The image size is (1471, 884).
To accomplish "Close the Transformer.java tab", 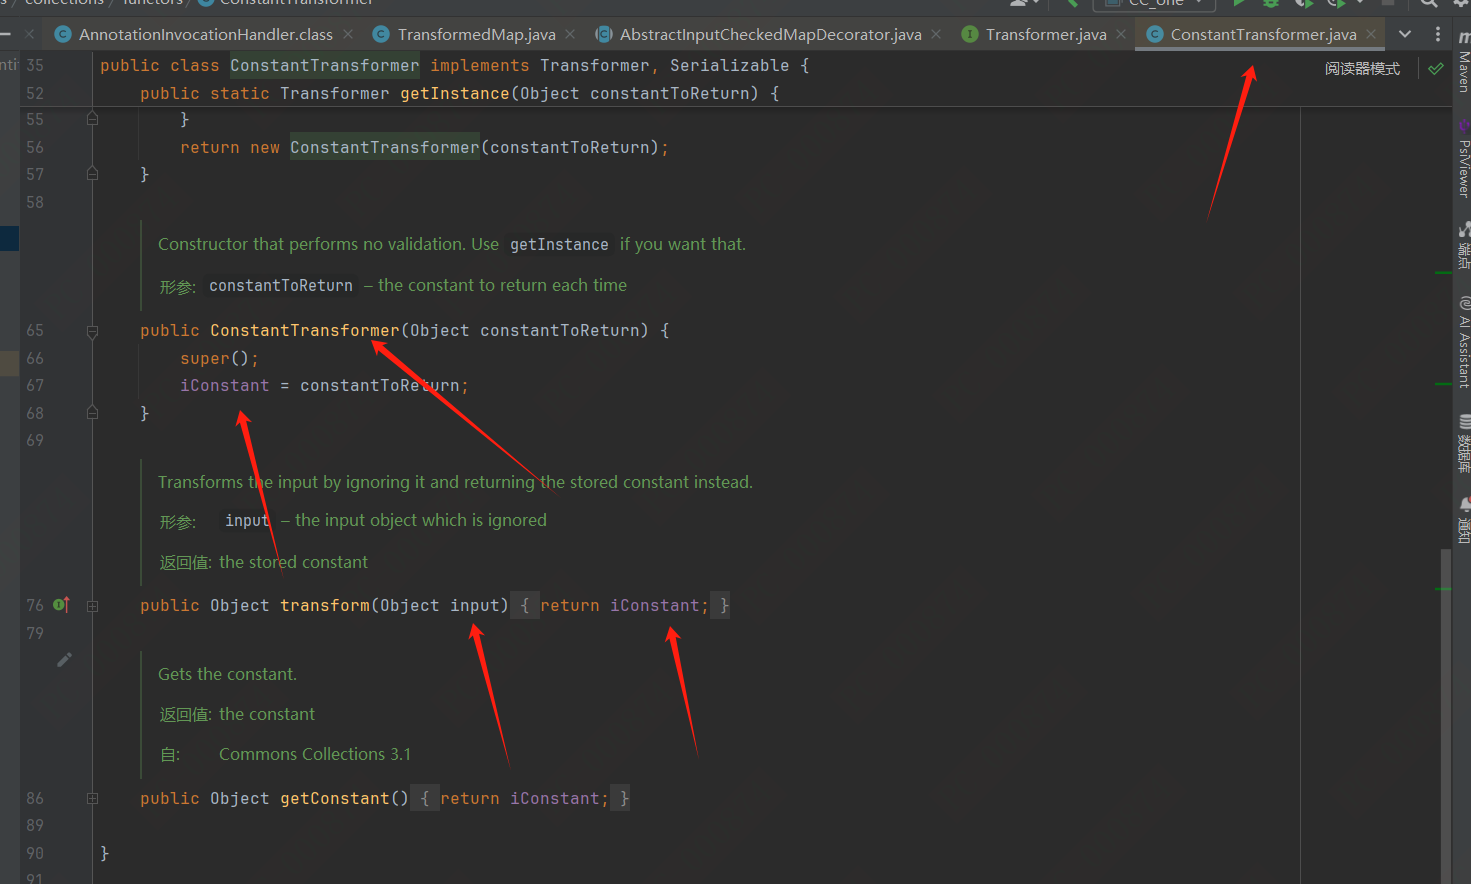I will [1121, 34].
